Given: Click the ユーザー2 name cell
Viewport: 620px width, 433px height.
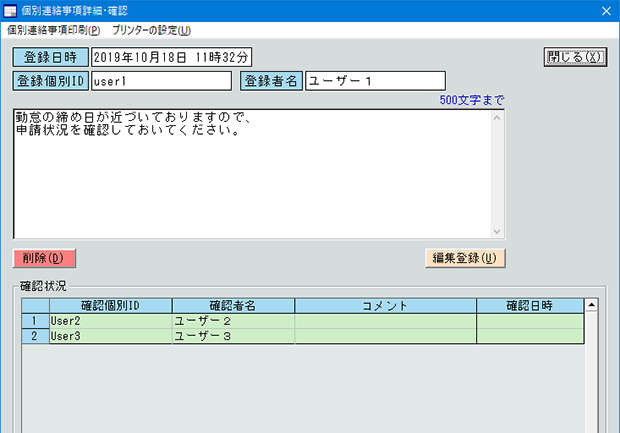Looking at the screenshot, I should tap(233, 321).
